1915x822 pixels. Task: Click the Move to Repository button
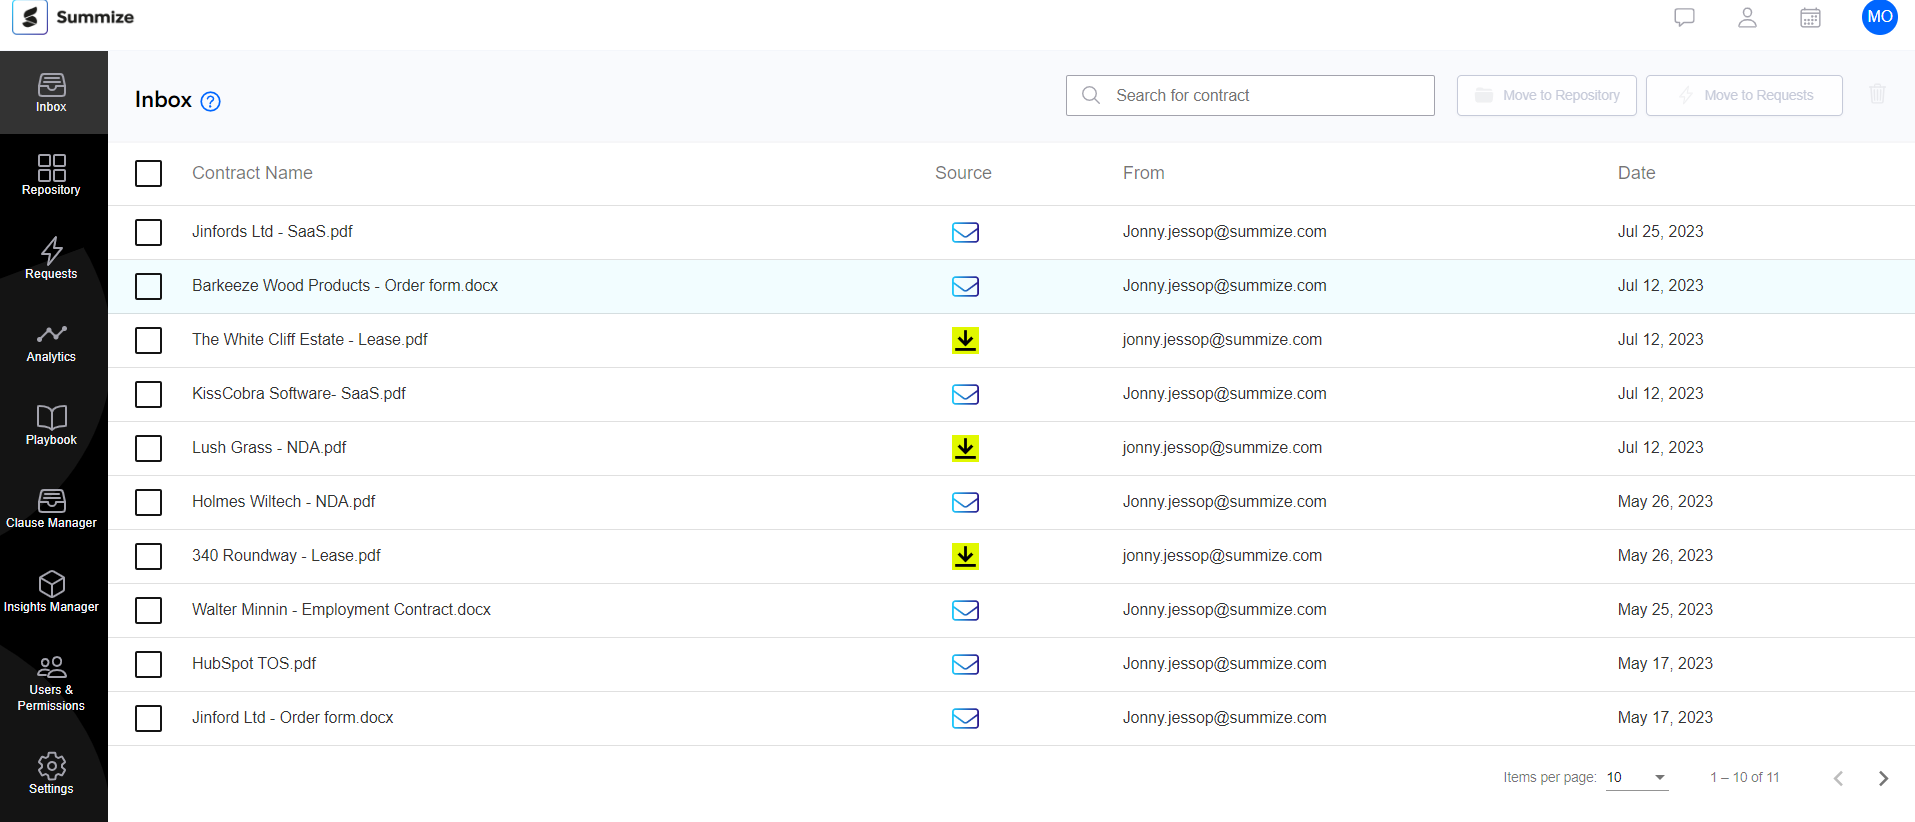point(1546,95)
